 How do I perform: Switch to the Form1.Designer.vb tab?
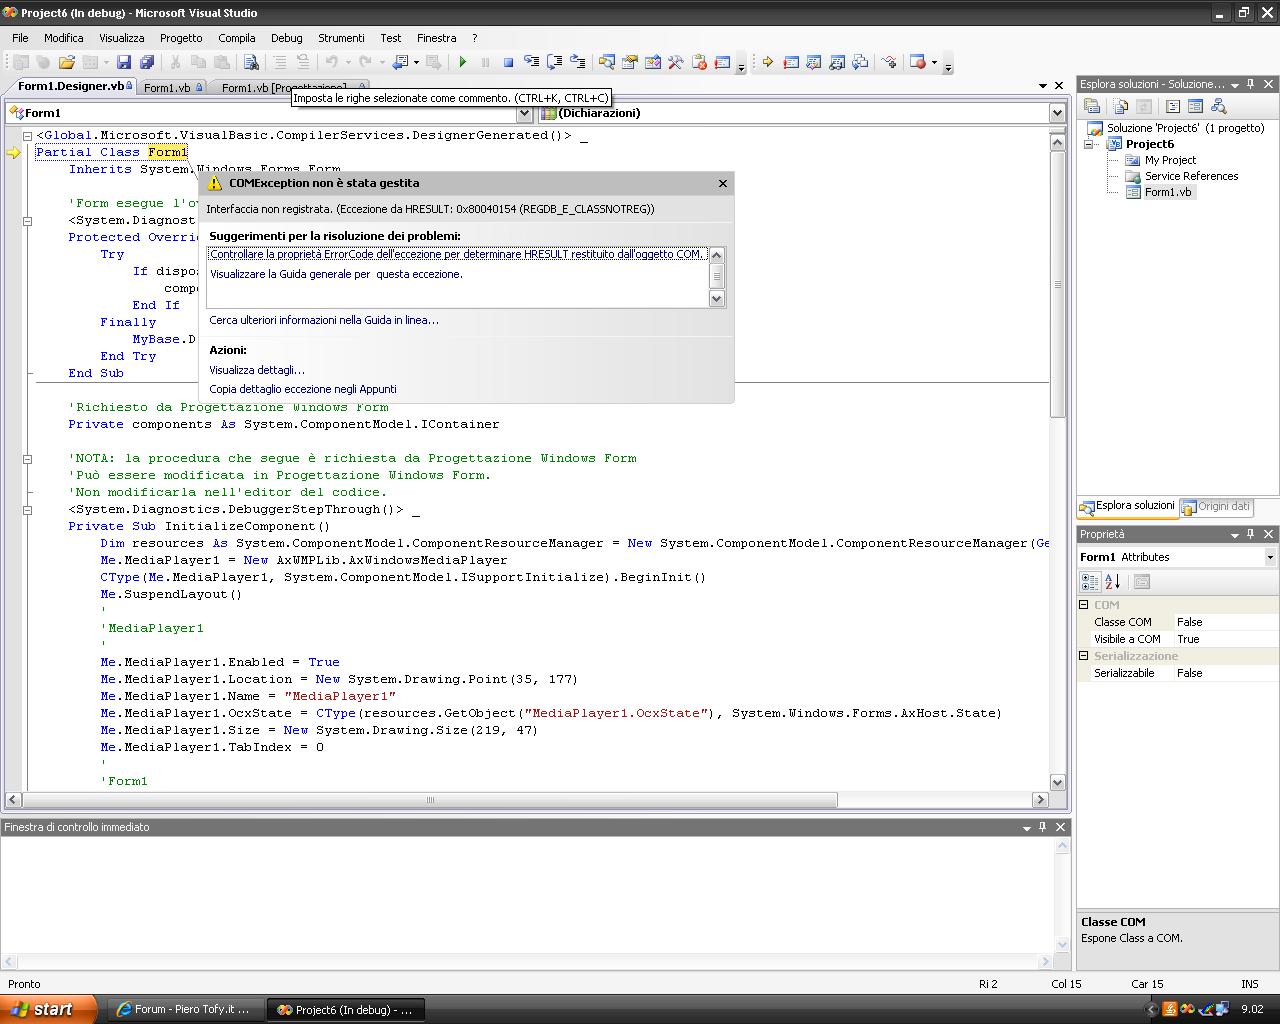(74, 86)
